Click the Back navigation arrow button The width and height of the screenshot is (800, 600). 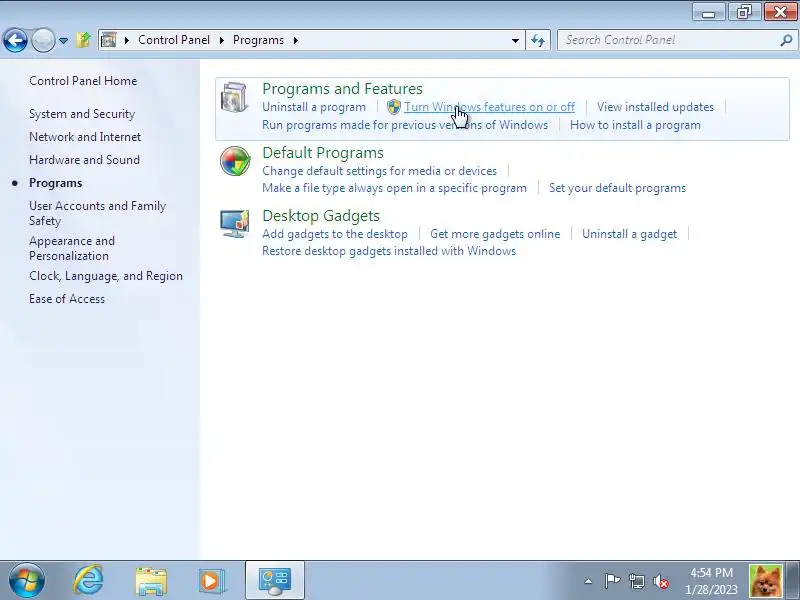click(15, 40)
